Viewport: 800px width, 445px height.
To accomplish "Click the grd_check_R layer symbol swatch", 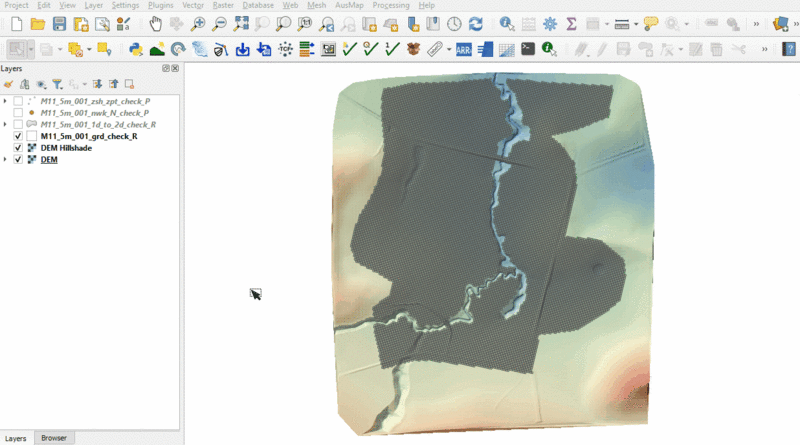I will tap(32, 136).
